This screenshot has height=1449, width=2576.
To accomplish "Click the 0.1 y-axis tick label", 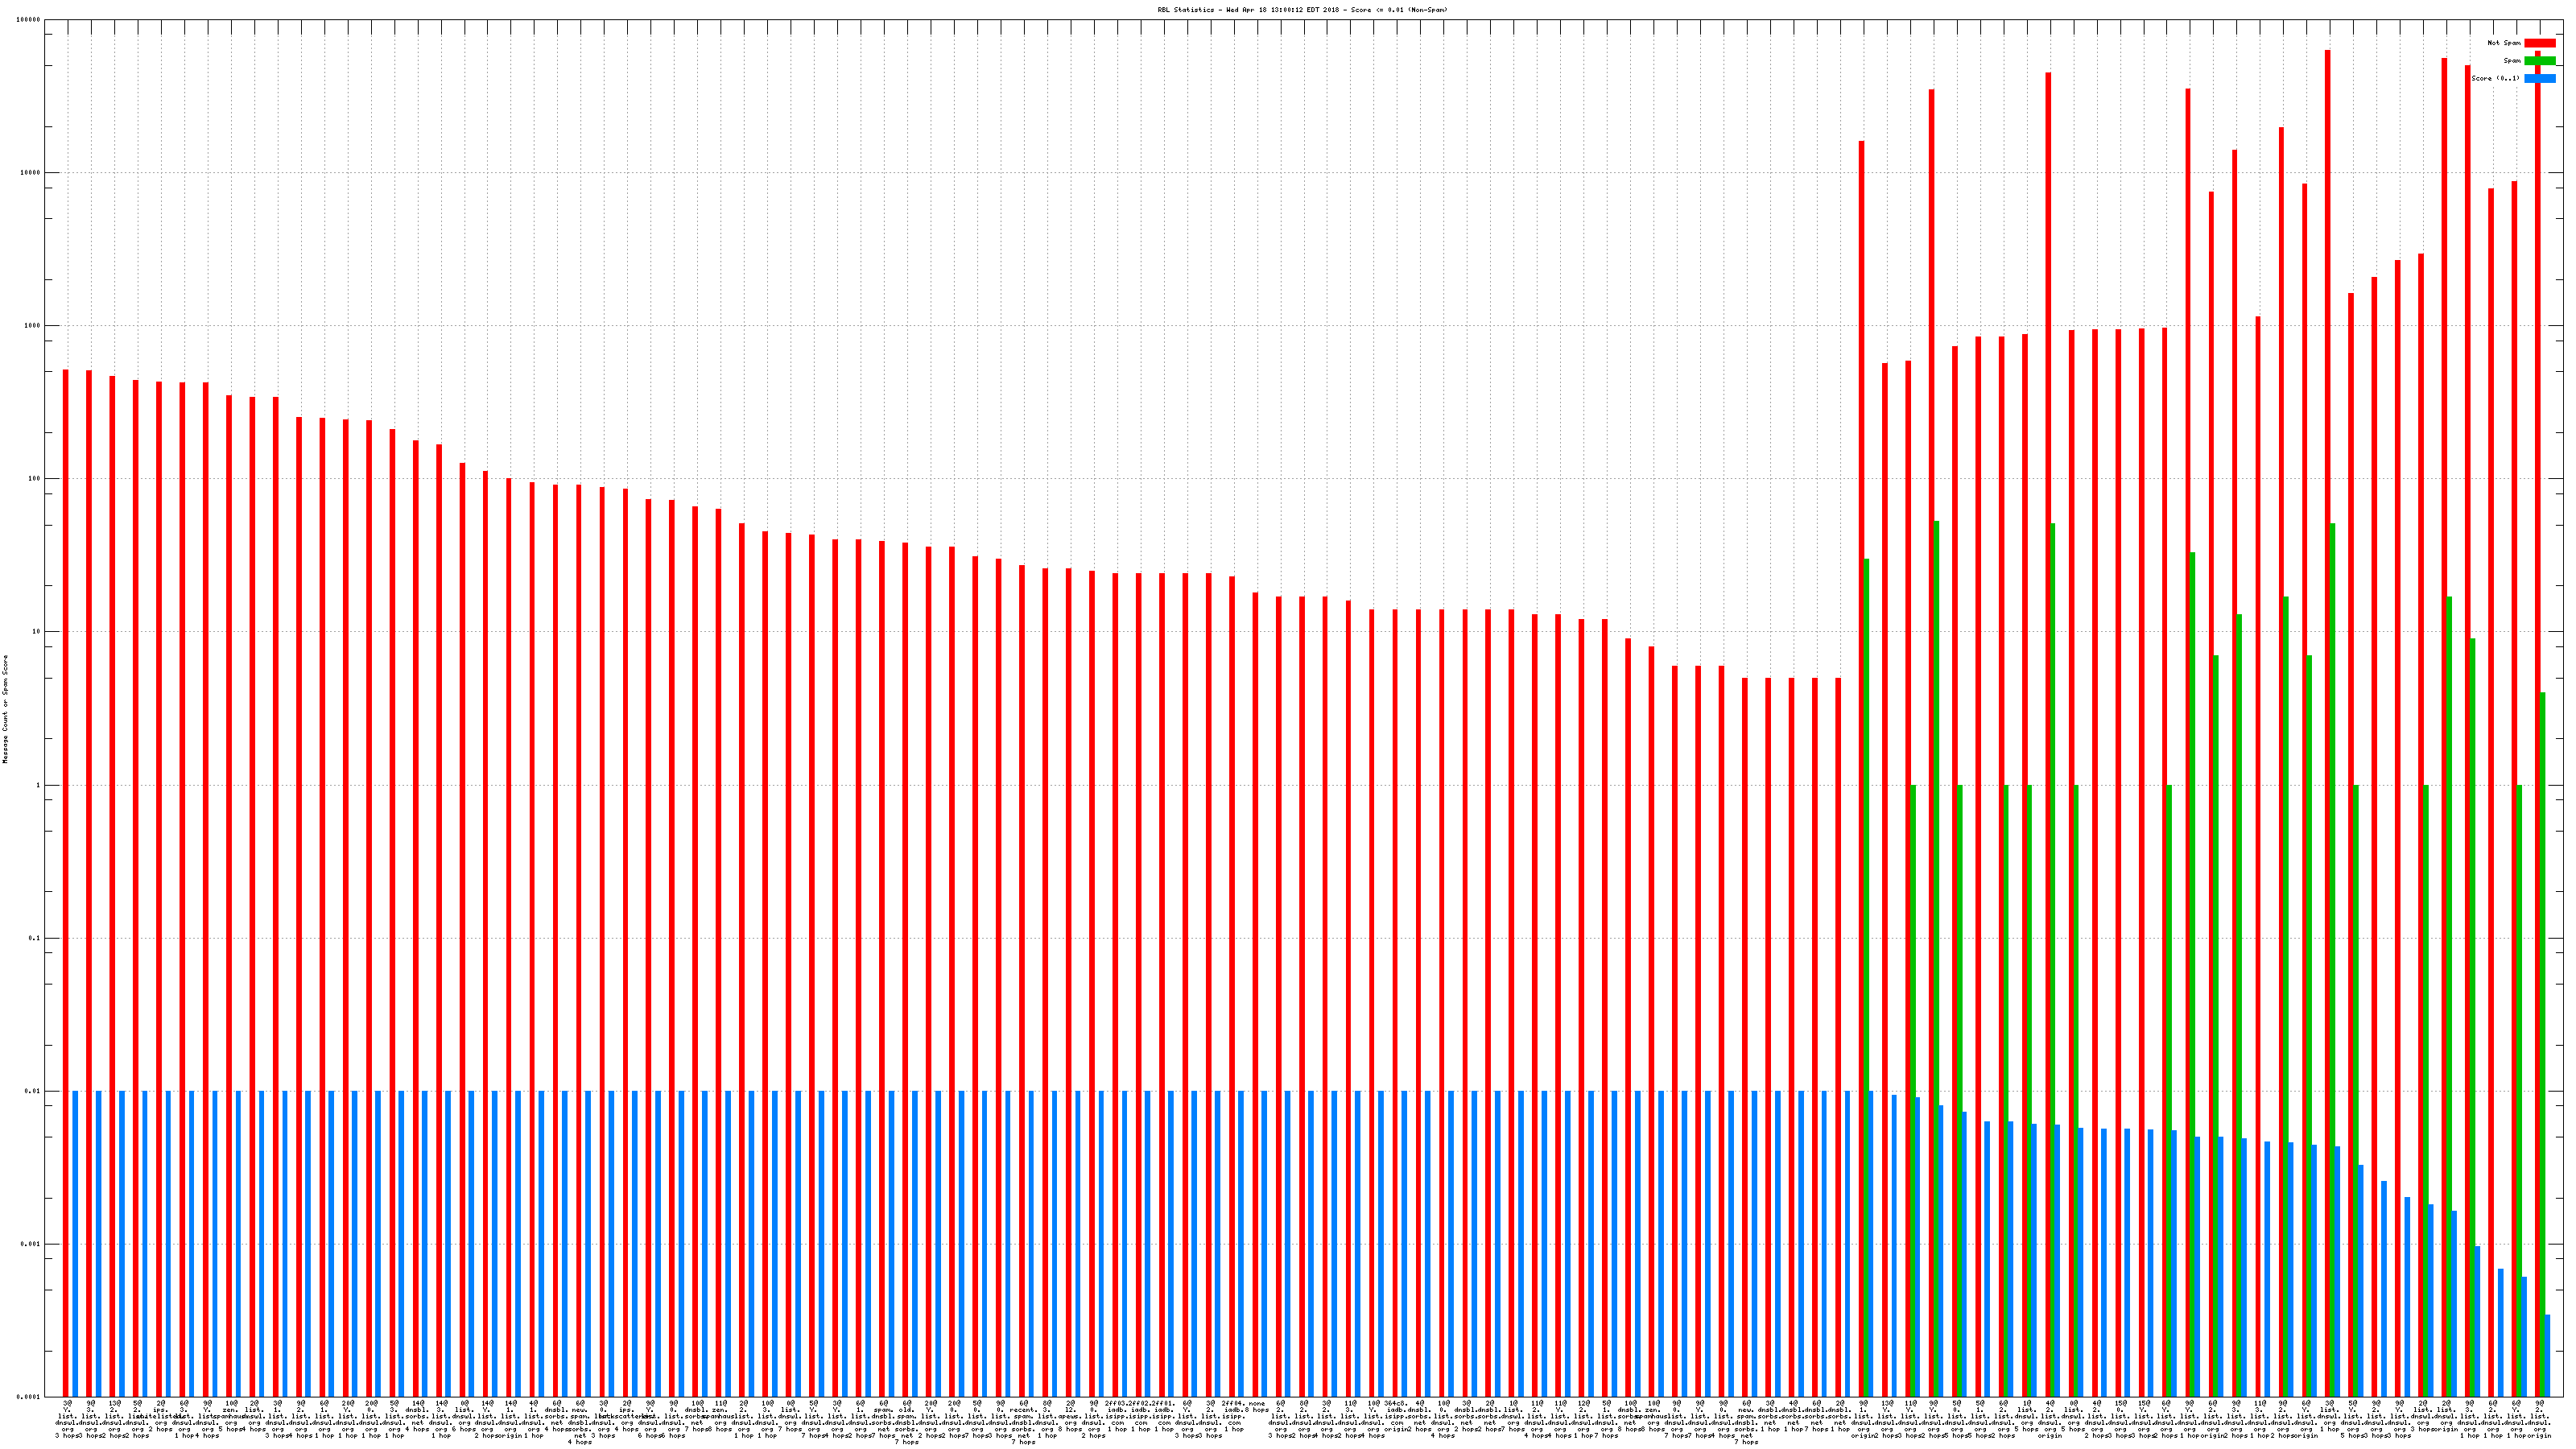I will pos(34,938).
